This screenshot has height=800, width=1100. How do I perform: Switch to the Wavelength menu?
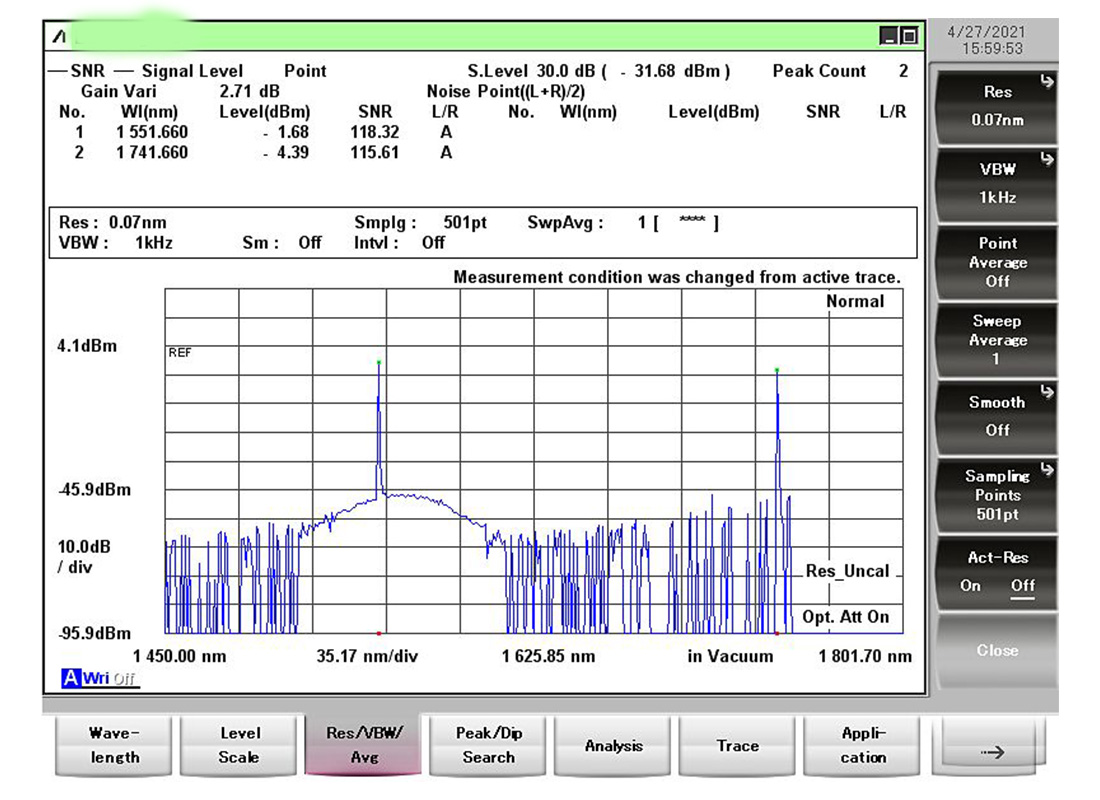[115, 746]
